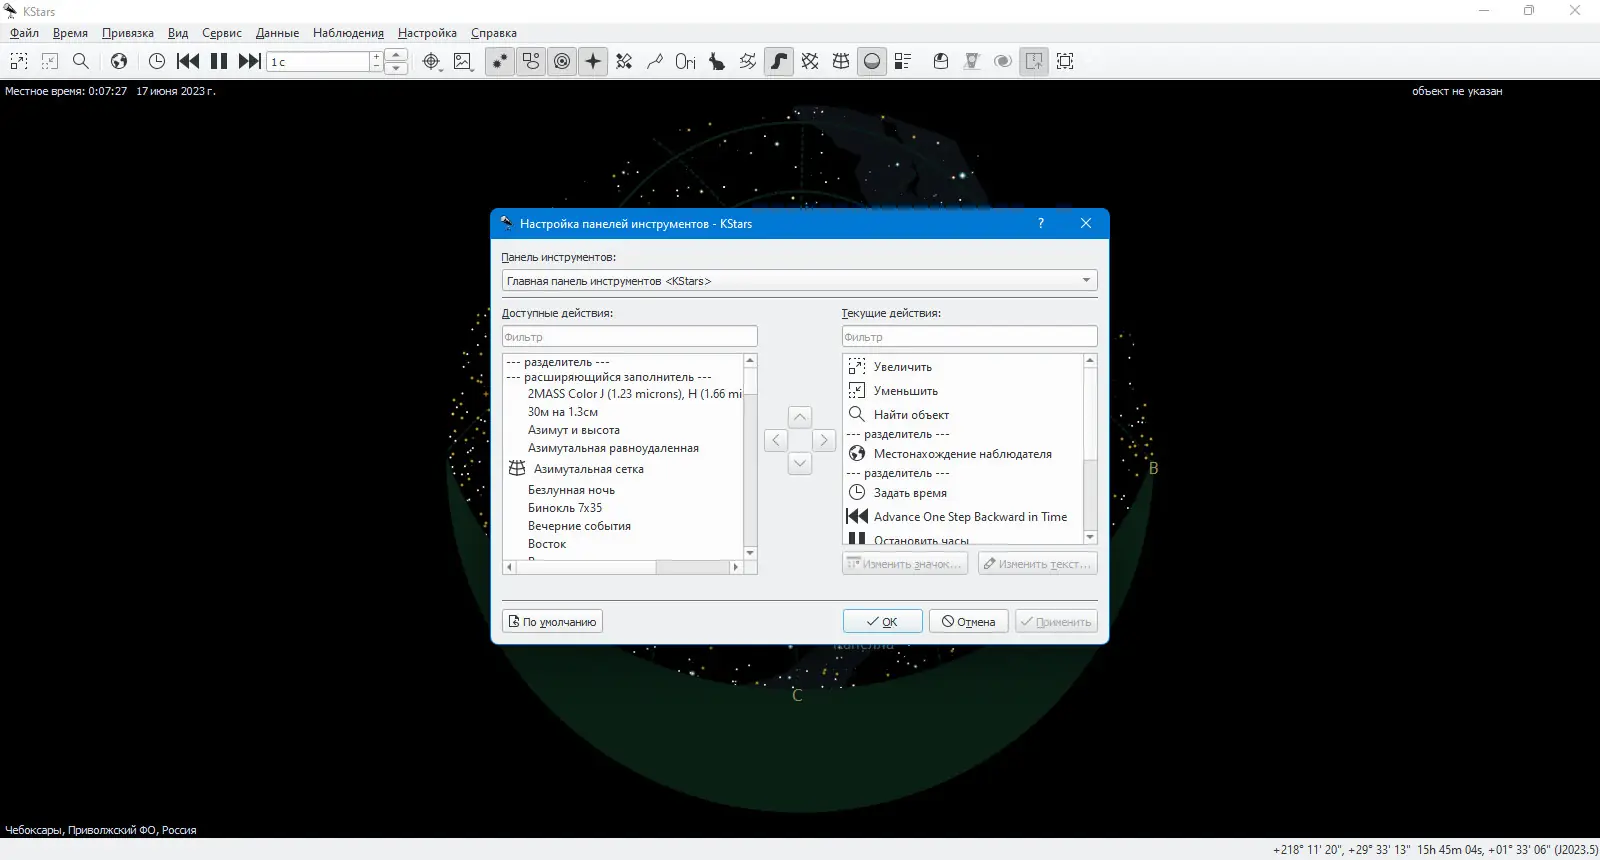Click the magnifier Find Object toolbar icon
1600x860 pixels.
click(x=81, y=61)
